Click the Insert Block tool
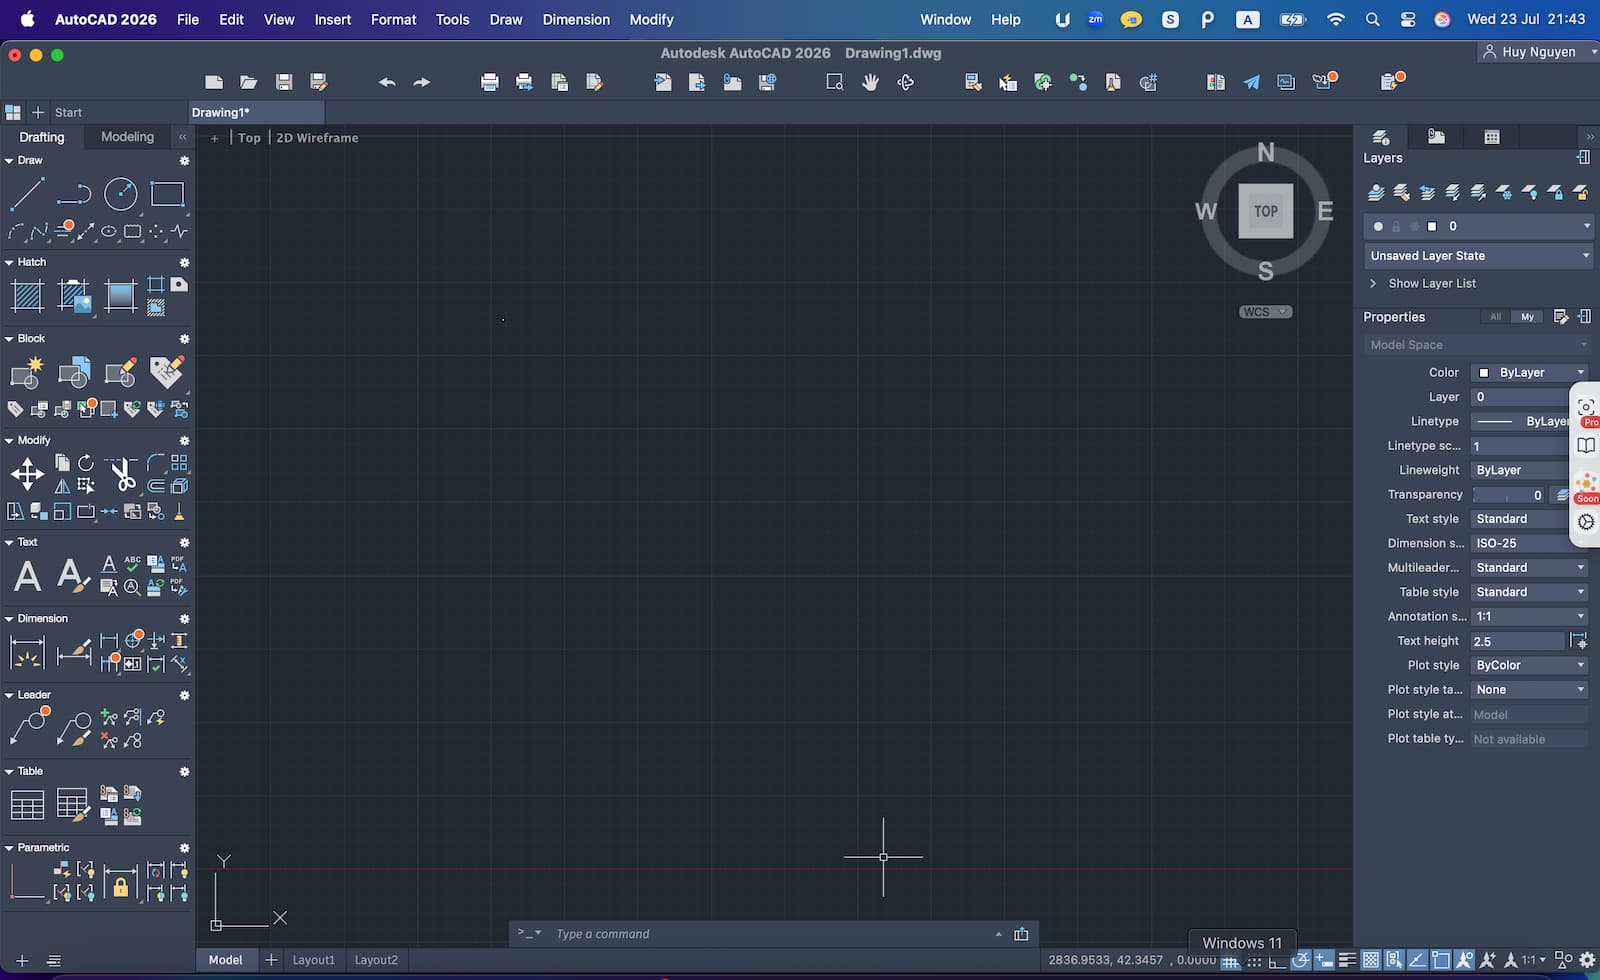 (74, 372)
